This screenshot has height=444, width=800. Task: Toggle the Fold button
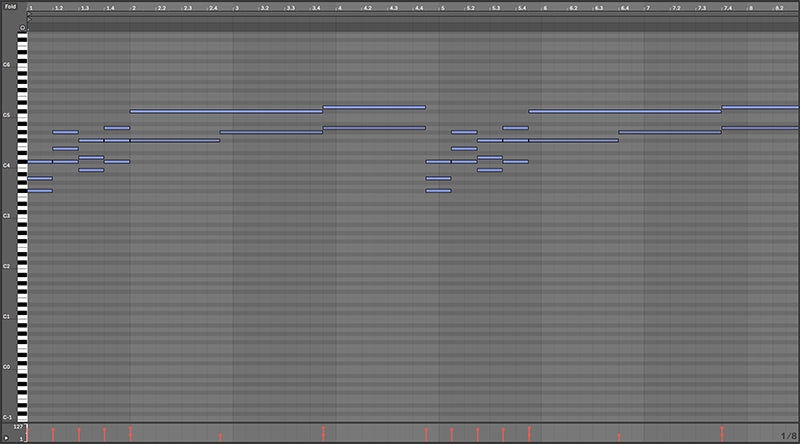coord(10,7)
